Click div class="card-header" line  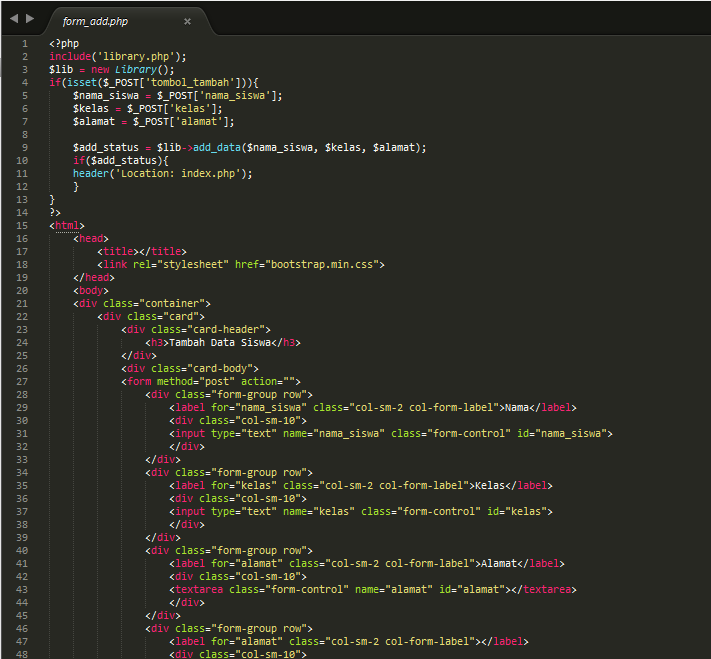(196, 330)
